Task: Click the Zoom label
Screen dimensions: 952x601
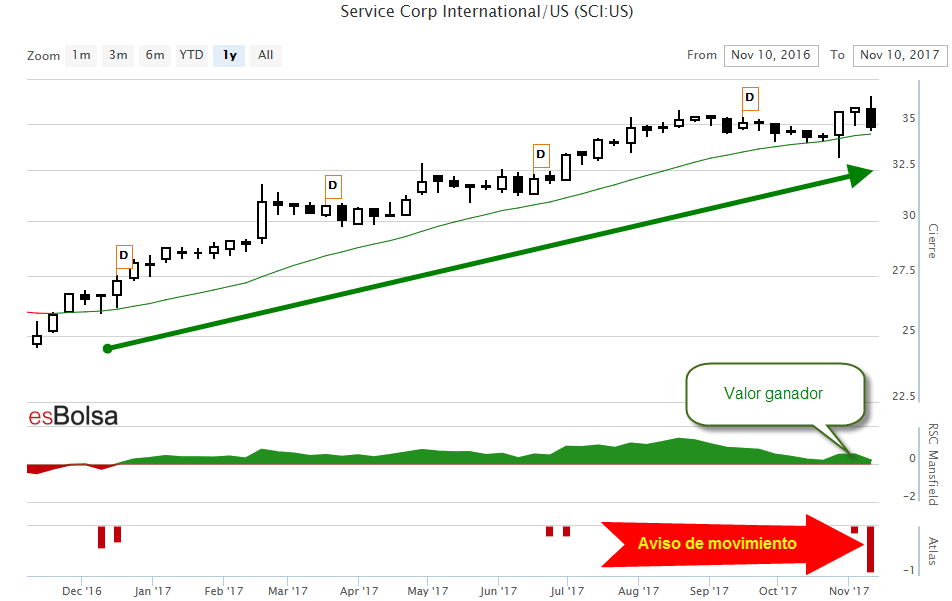Action: click(x=44, y=56)
